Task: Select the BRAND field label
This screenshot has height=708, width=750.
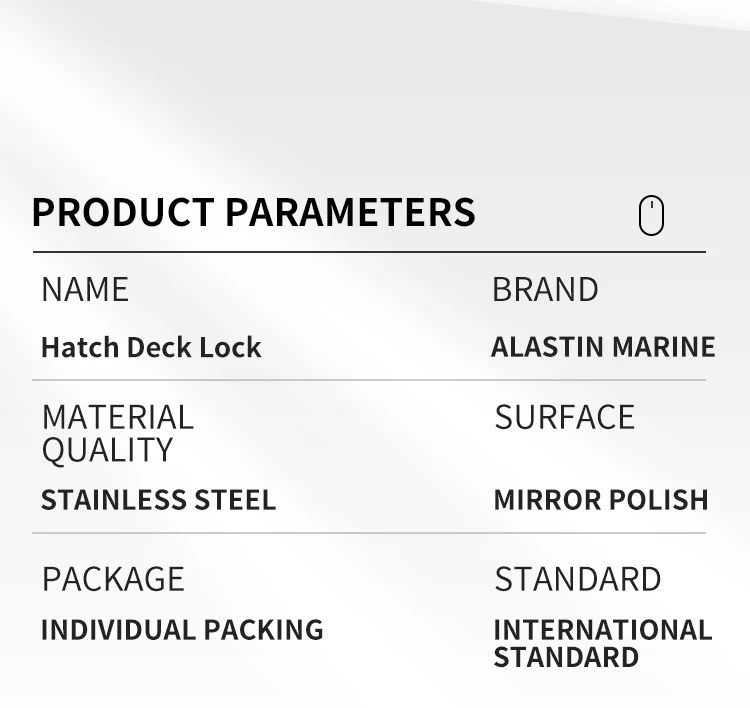Action: coord(545,290)
